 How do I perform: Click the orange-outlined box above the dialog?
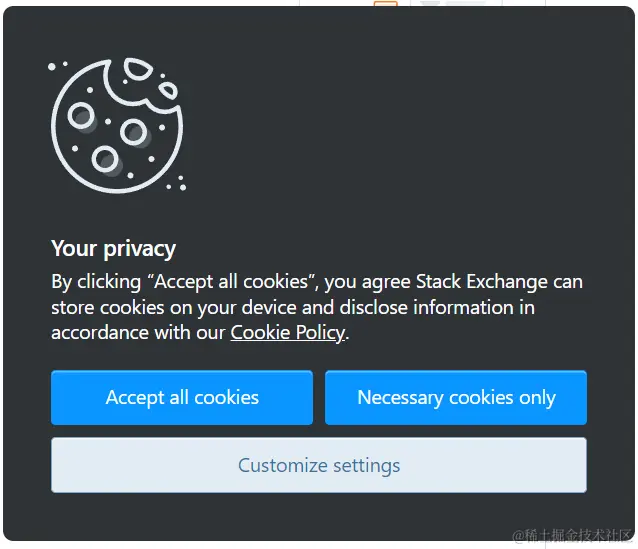point(386,5)
